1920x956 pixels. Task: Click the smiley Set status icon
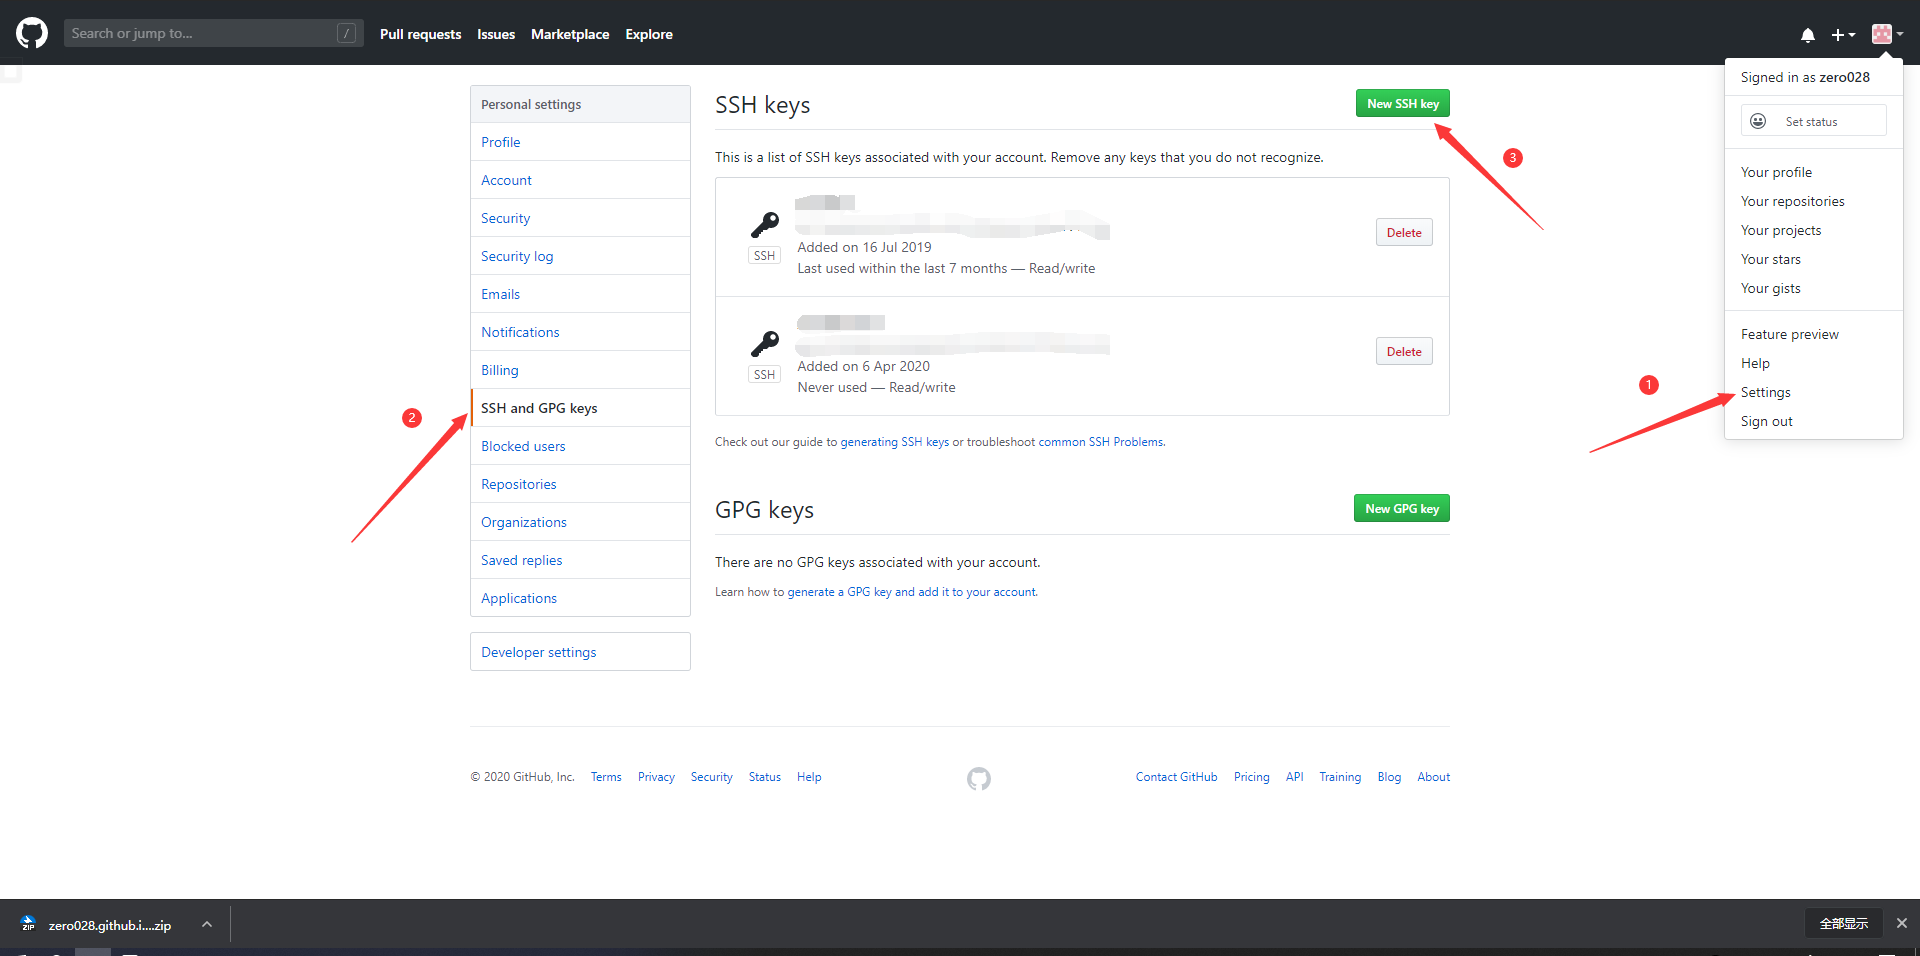coord(1758,121)
